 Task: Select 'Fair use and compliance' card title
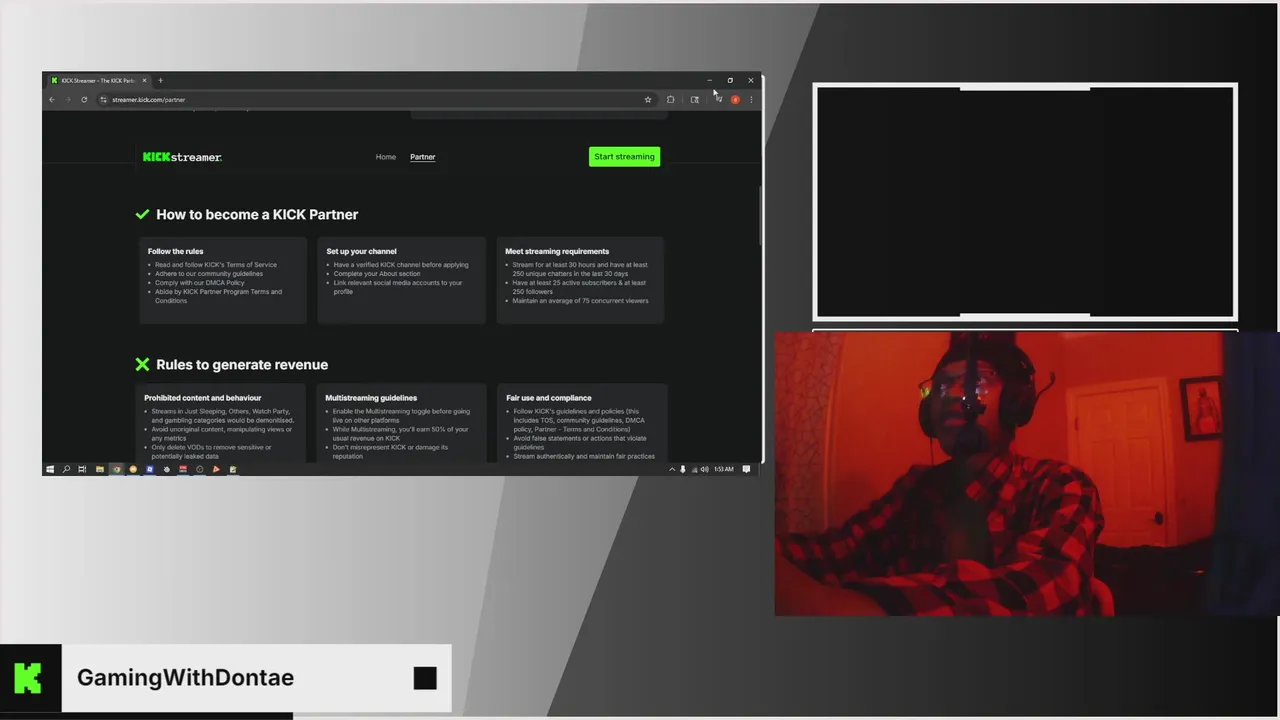point(549,398)
